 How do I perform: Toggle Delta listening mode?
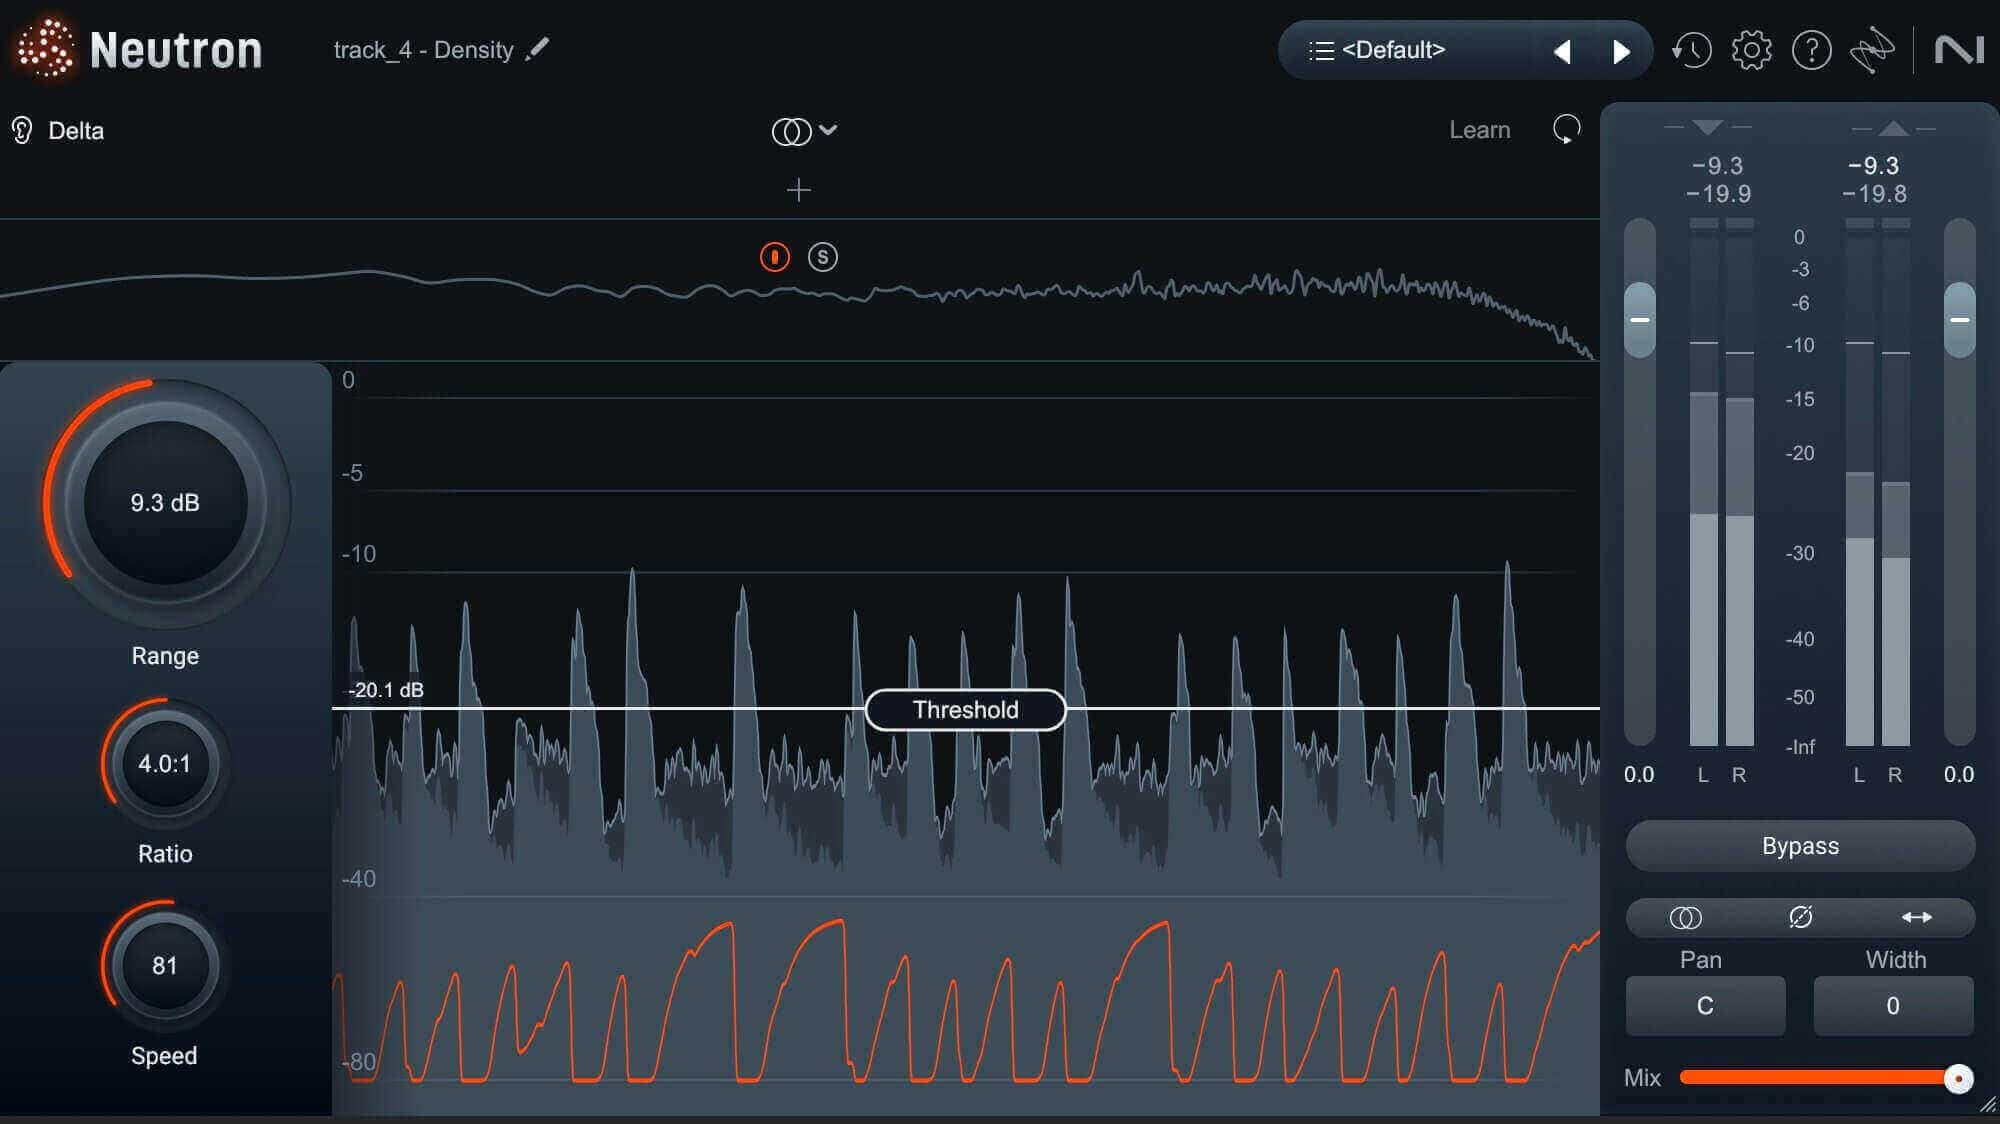tap(58, 131)
